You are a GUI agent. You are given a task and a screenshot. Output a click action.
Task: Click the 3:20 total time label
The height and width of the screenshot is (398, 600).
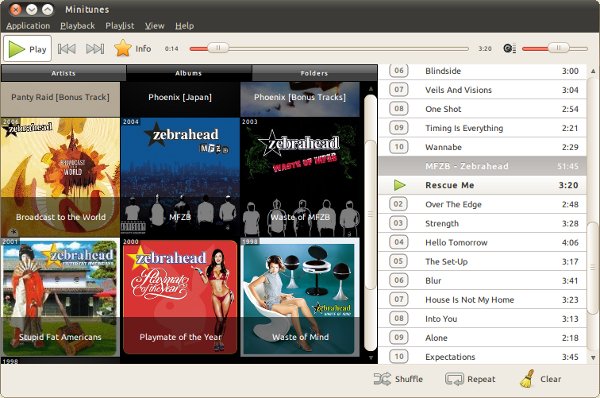[485, 49]
